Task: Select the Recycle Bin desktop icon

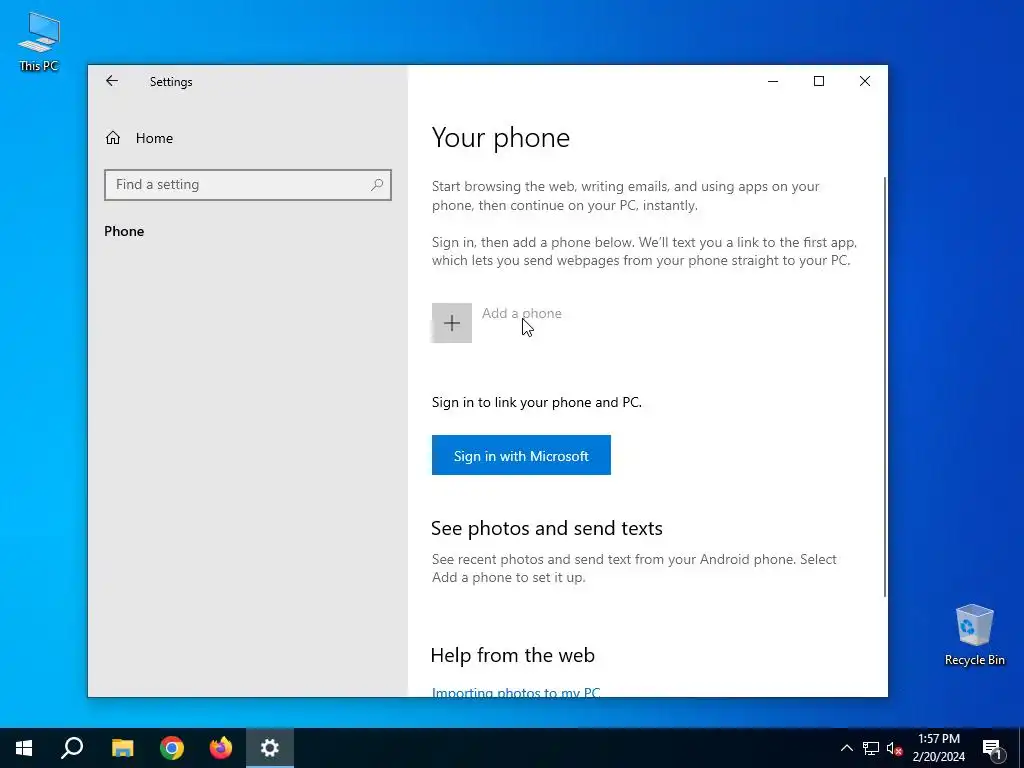Action: coord(974,635)
